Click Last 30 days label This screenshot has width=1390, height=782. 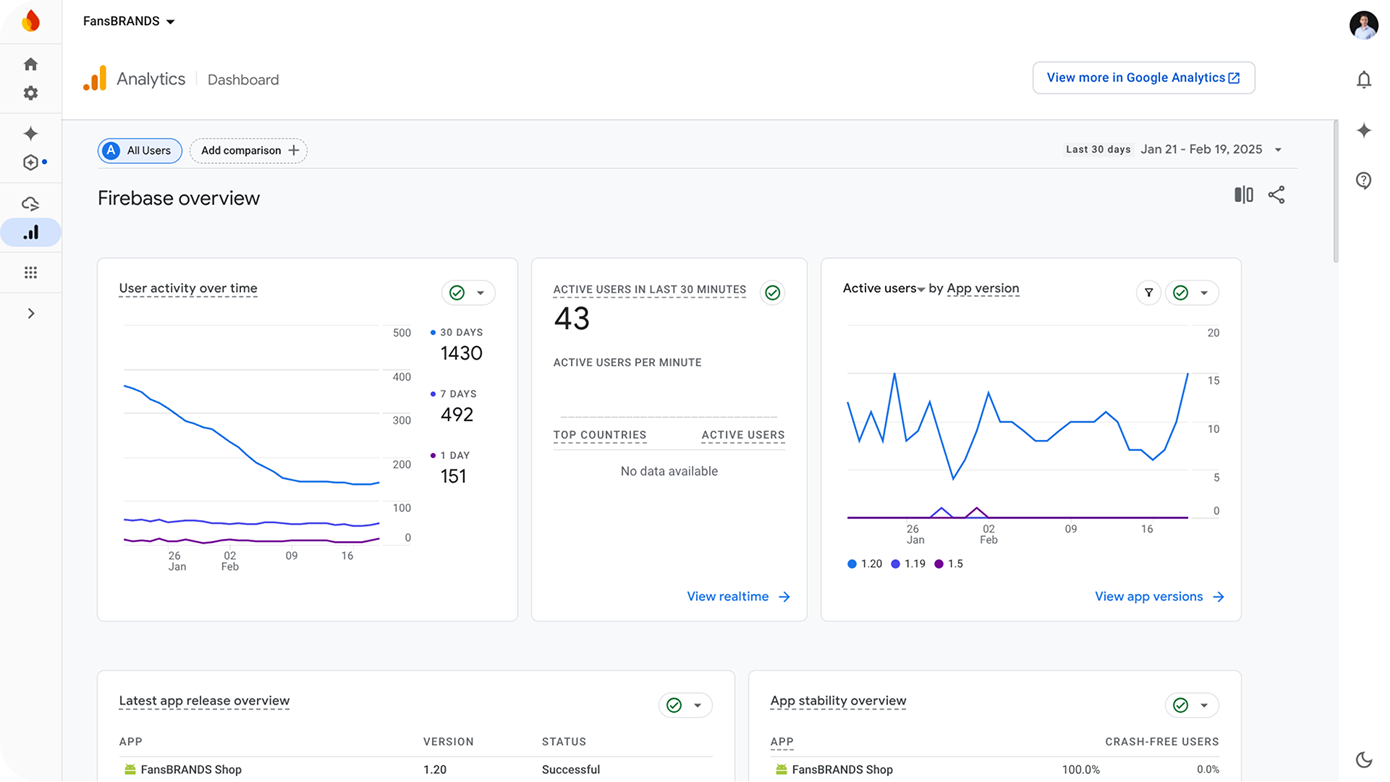click(1098, 150)
